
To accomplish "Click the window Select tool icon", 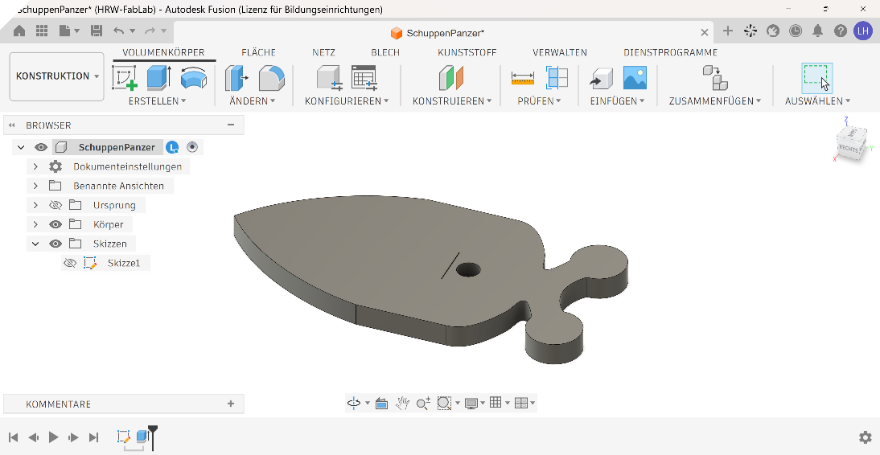I will pos(817,77).
